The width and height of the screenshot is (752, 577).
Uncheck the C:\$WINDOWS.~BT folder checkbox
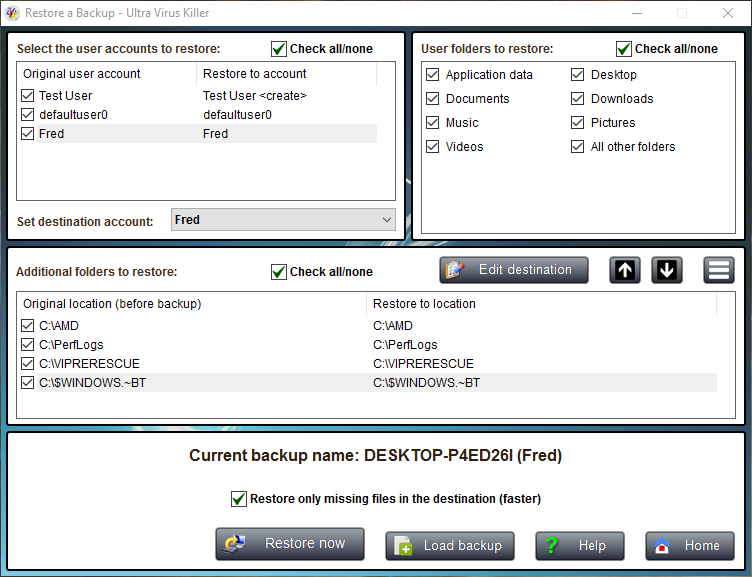(28, 382)
